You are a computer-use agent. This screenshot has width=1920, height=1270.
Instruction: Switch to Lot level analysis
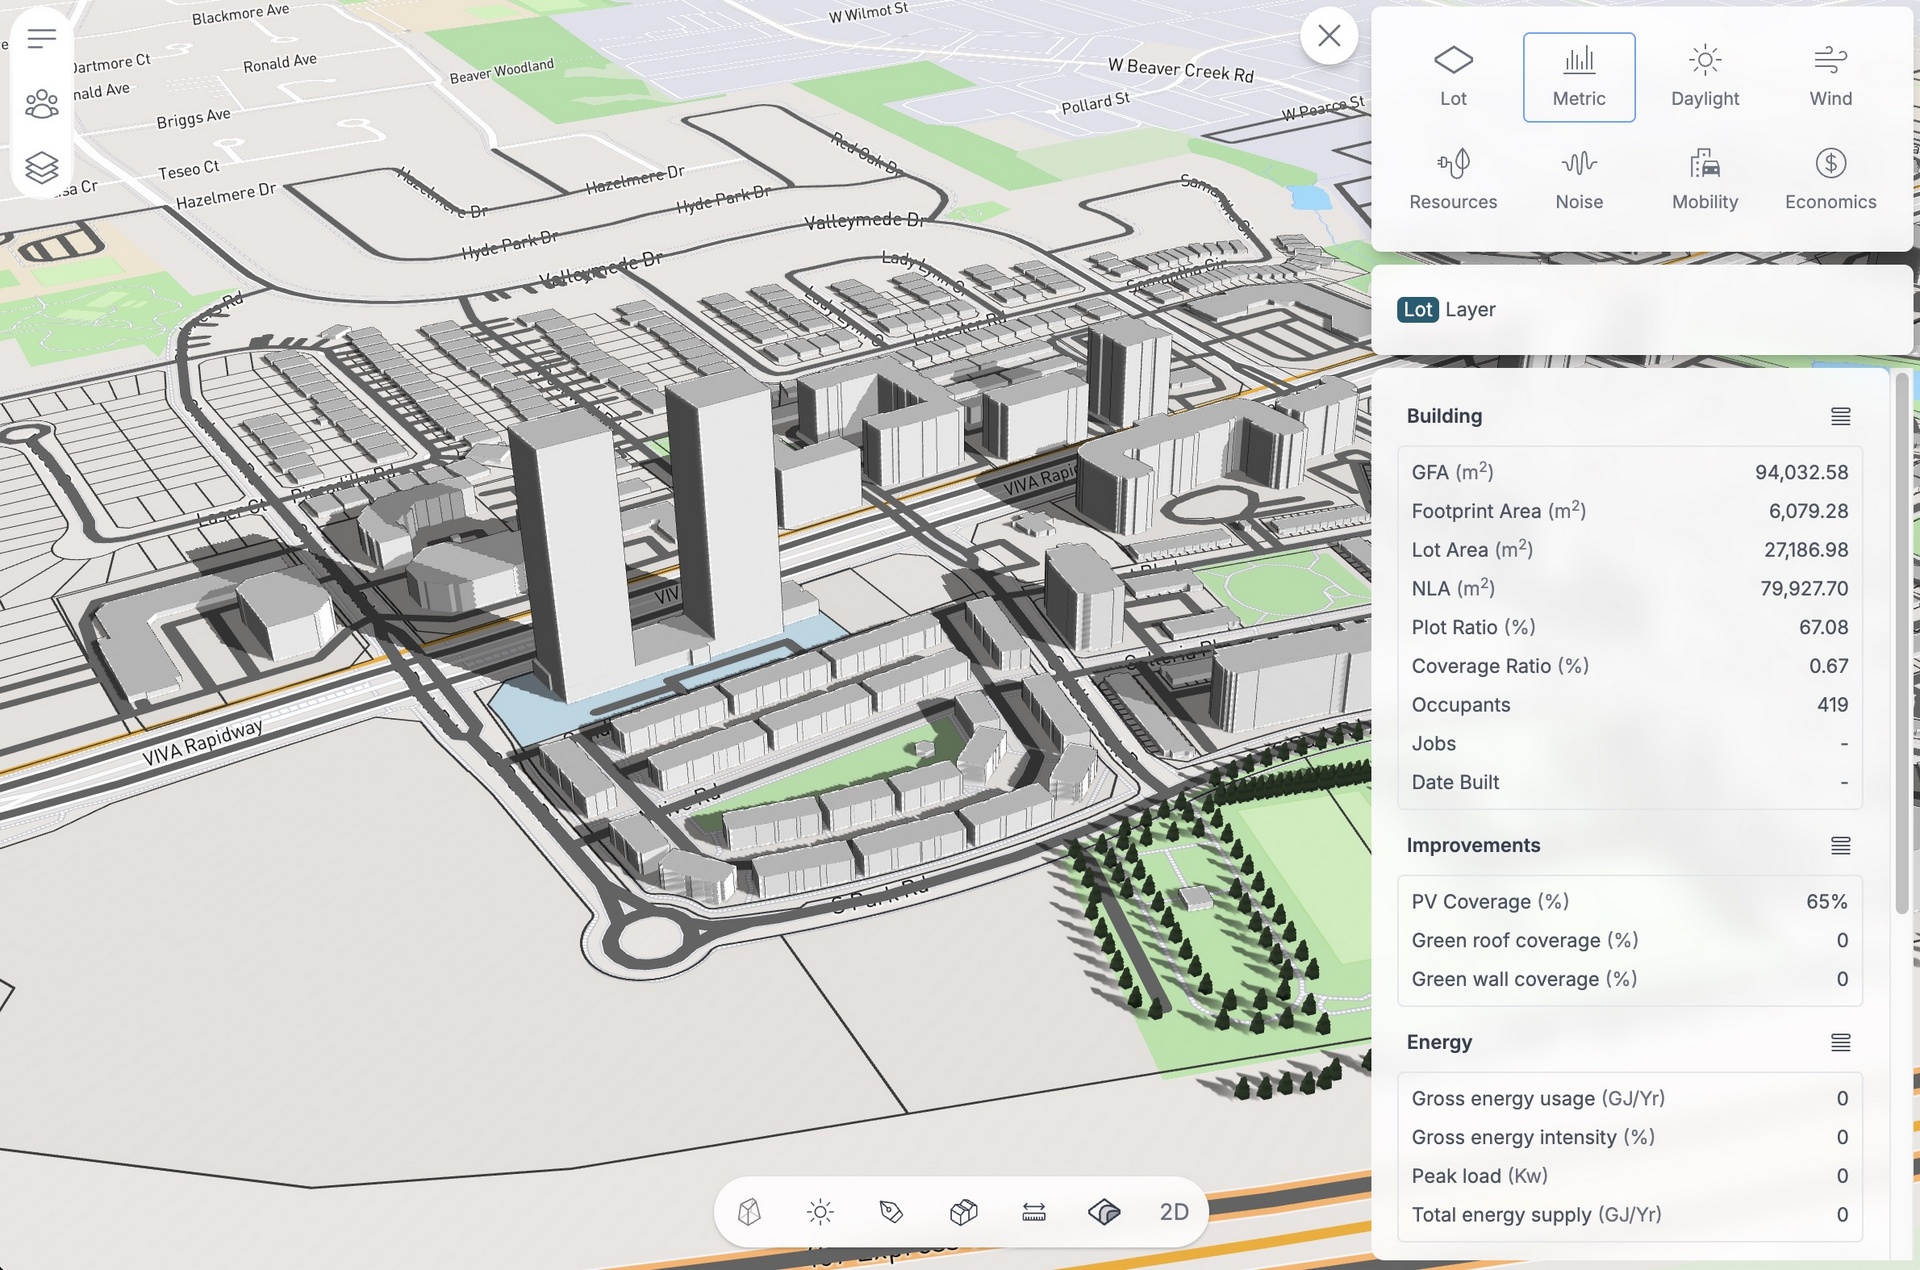[x=1453, y=75]
